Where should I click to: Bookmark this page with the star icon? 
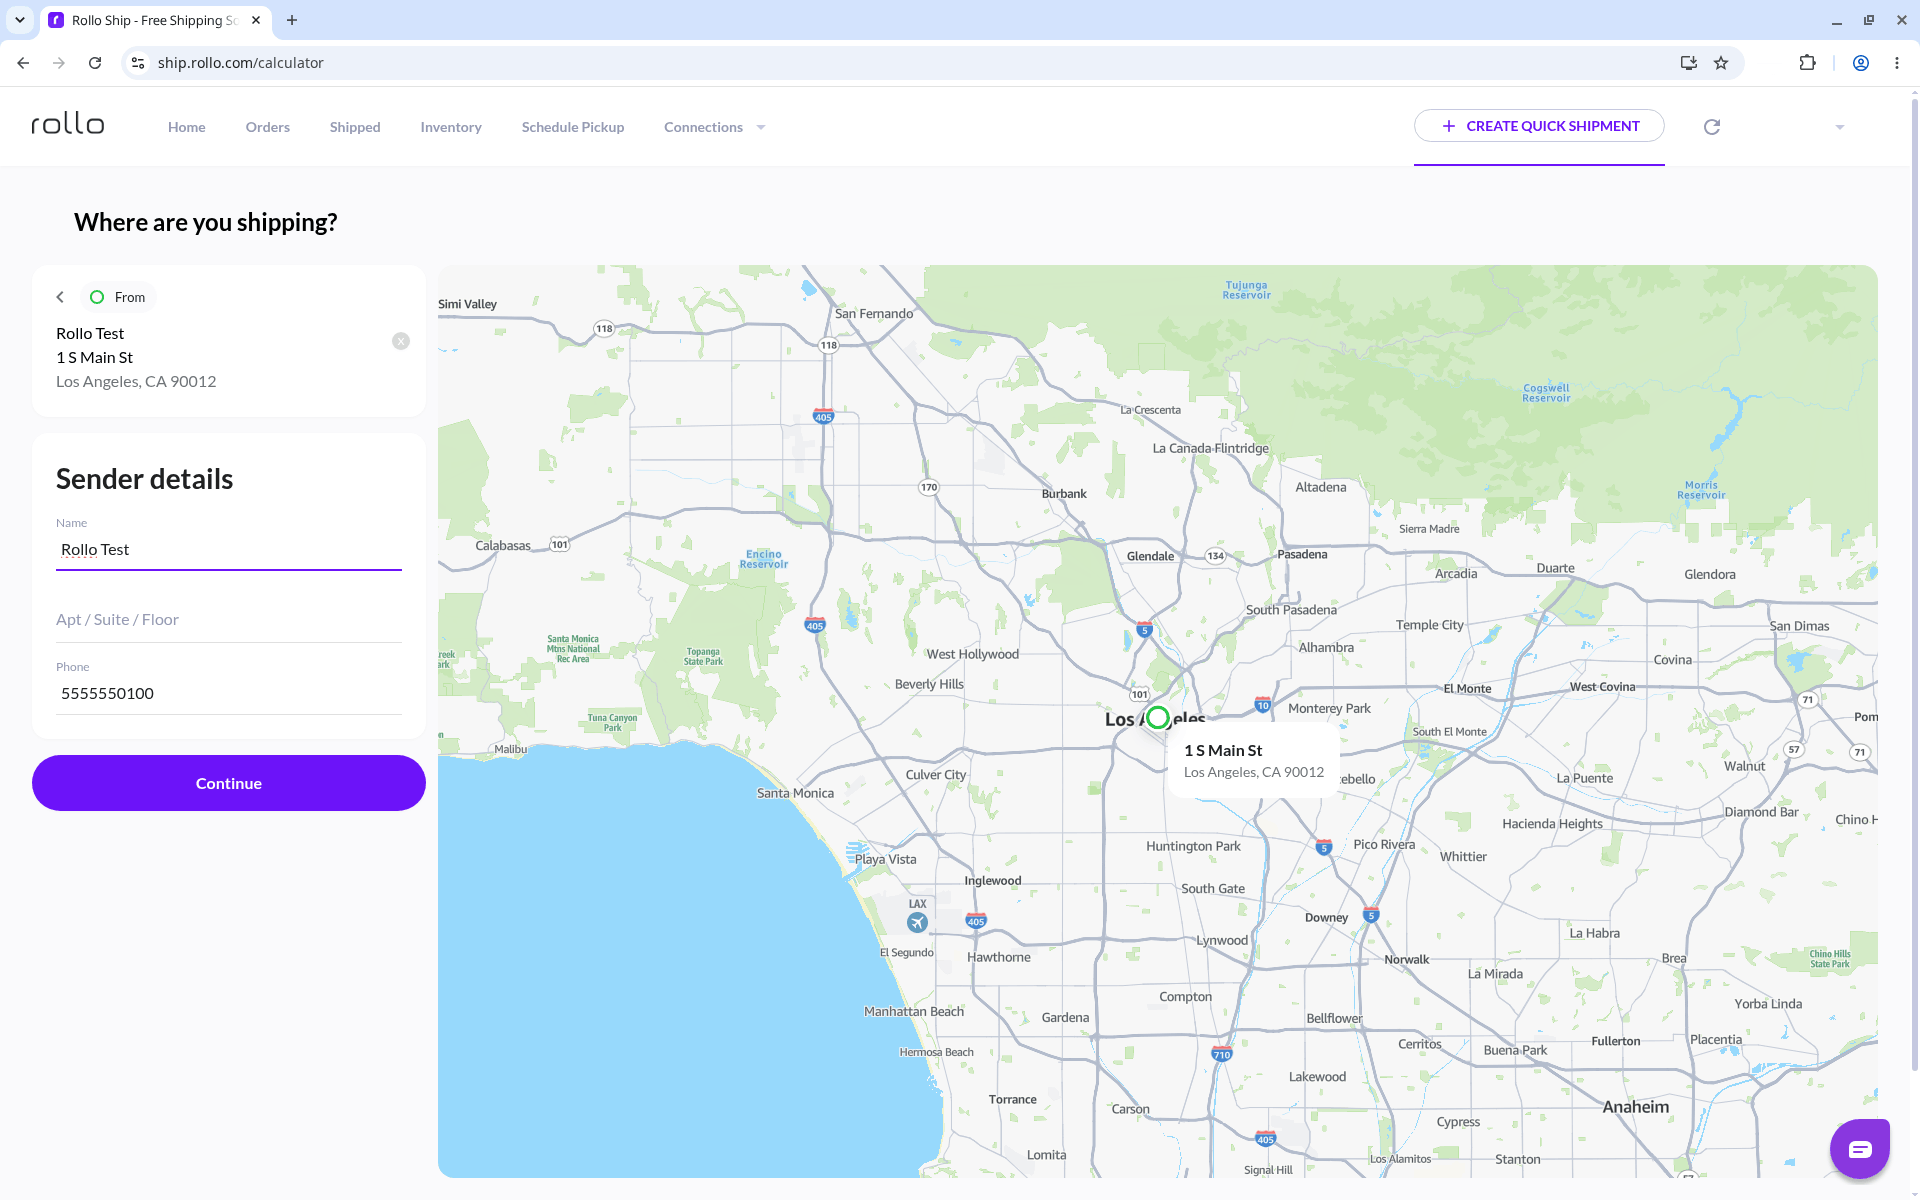pyautogui.click(x=1721, y=63)
